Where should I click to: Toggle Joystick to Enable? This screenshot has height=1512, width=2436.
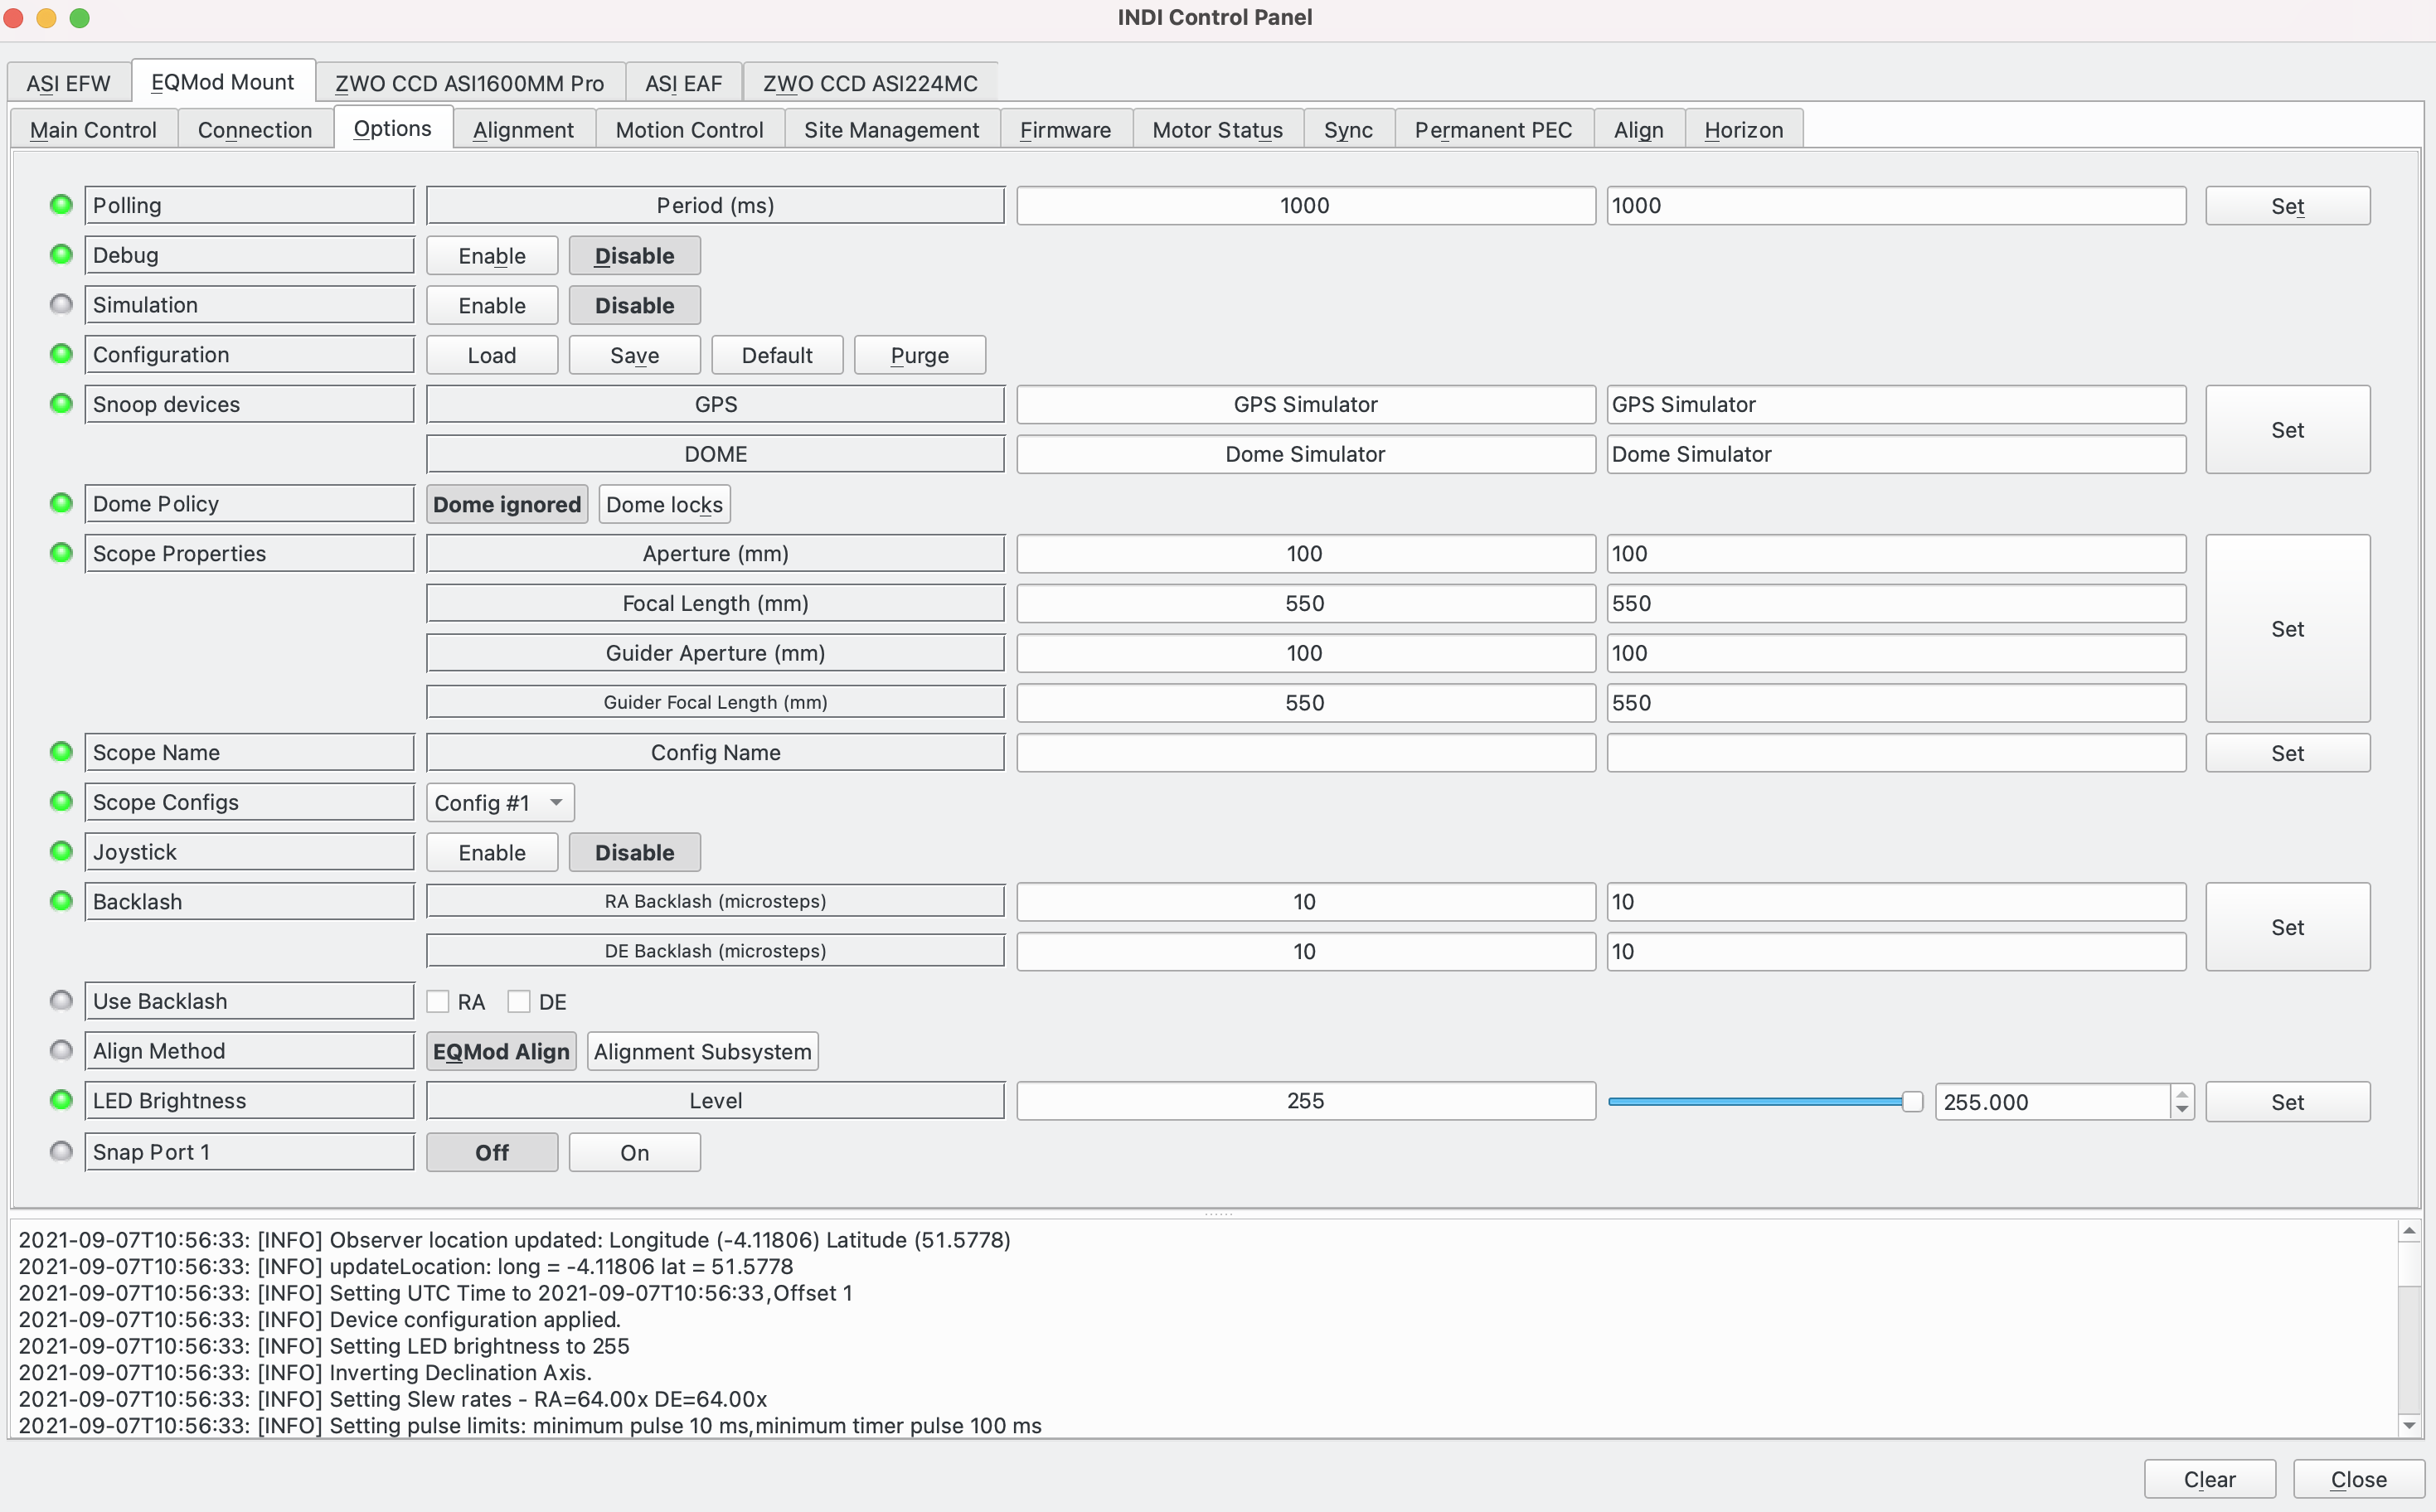point(492,852)
